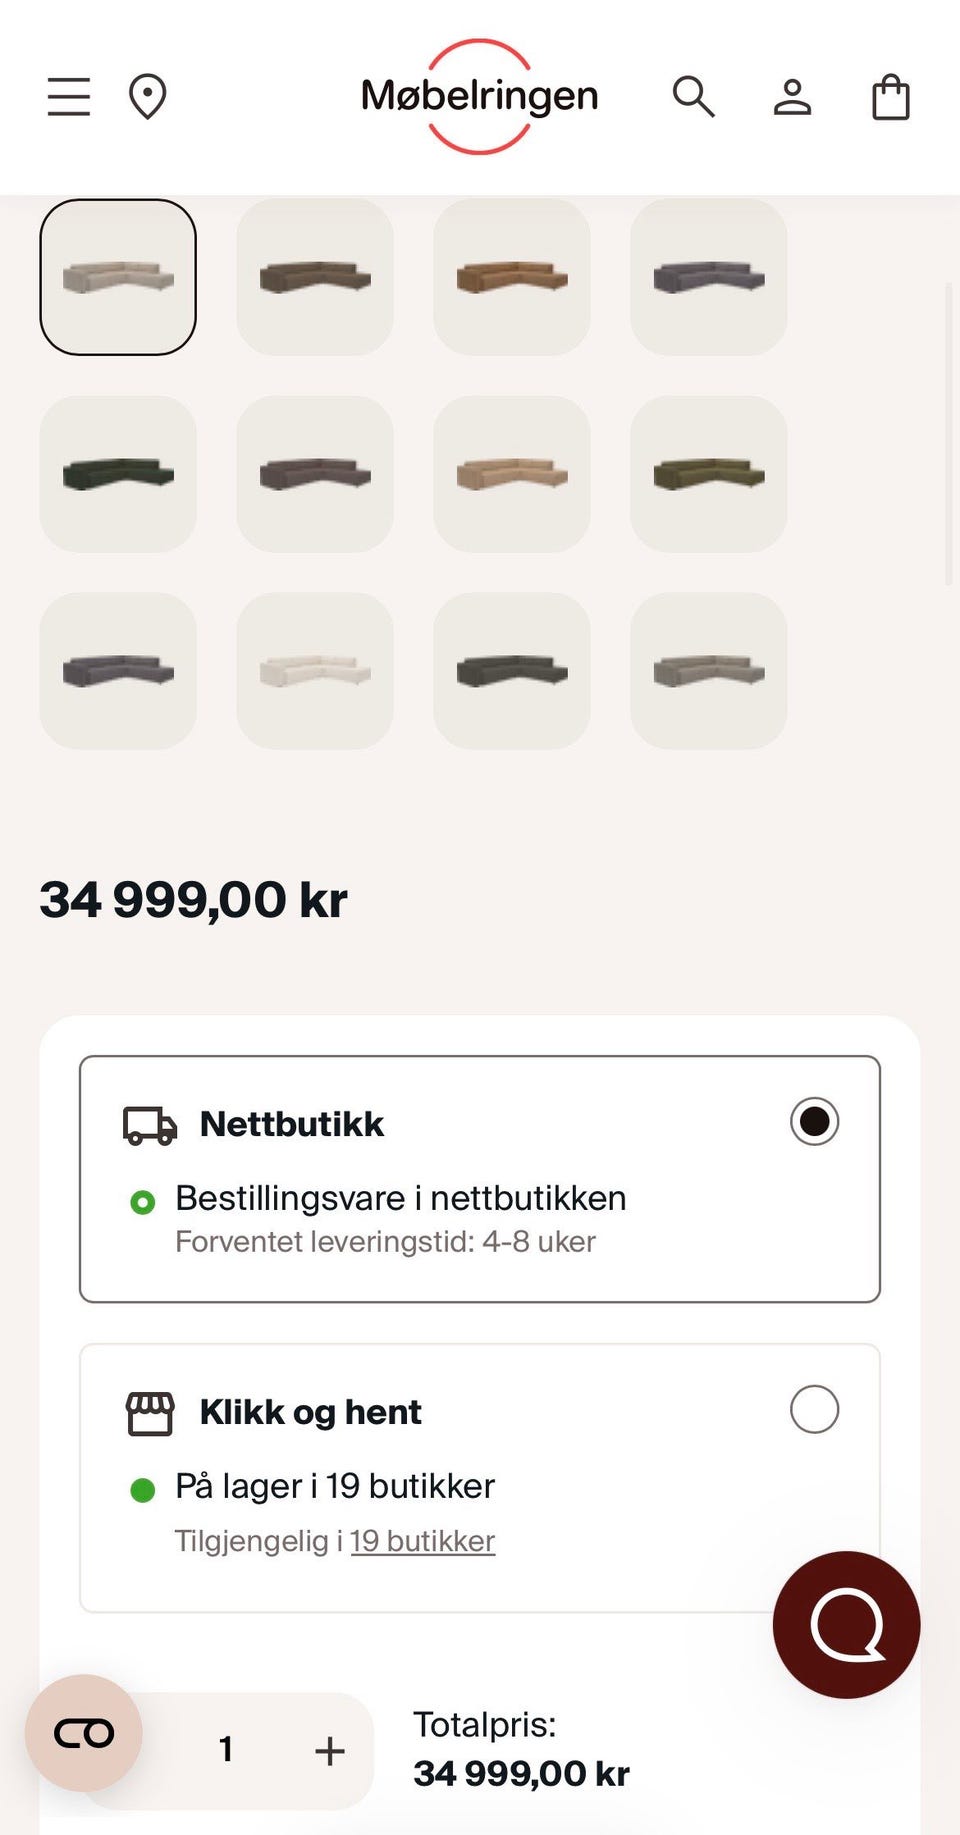Choose the white cream sofa color swatch
960x1835 pixels.
point(315,671)
